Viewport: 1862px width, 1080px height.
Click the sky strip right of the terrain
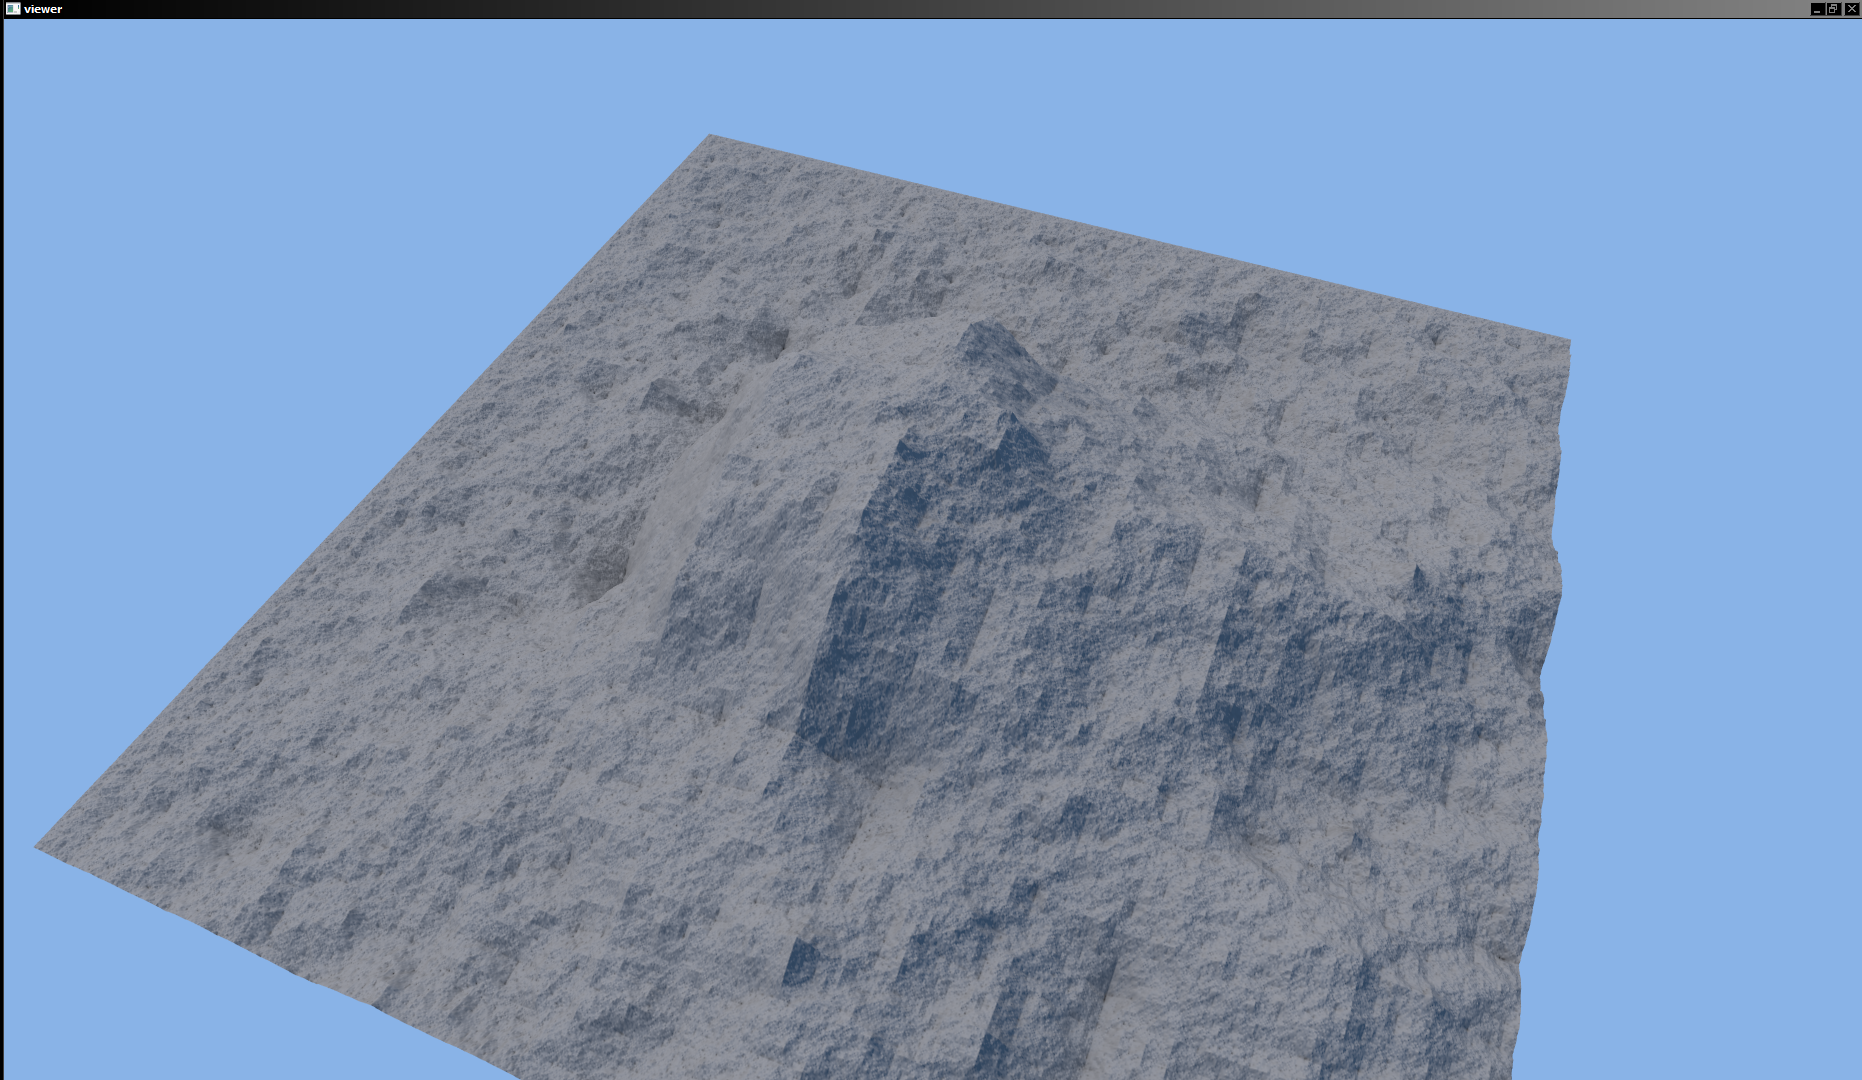(x=1700, y=700)
